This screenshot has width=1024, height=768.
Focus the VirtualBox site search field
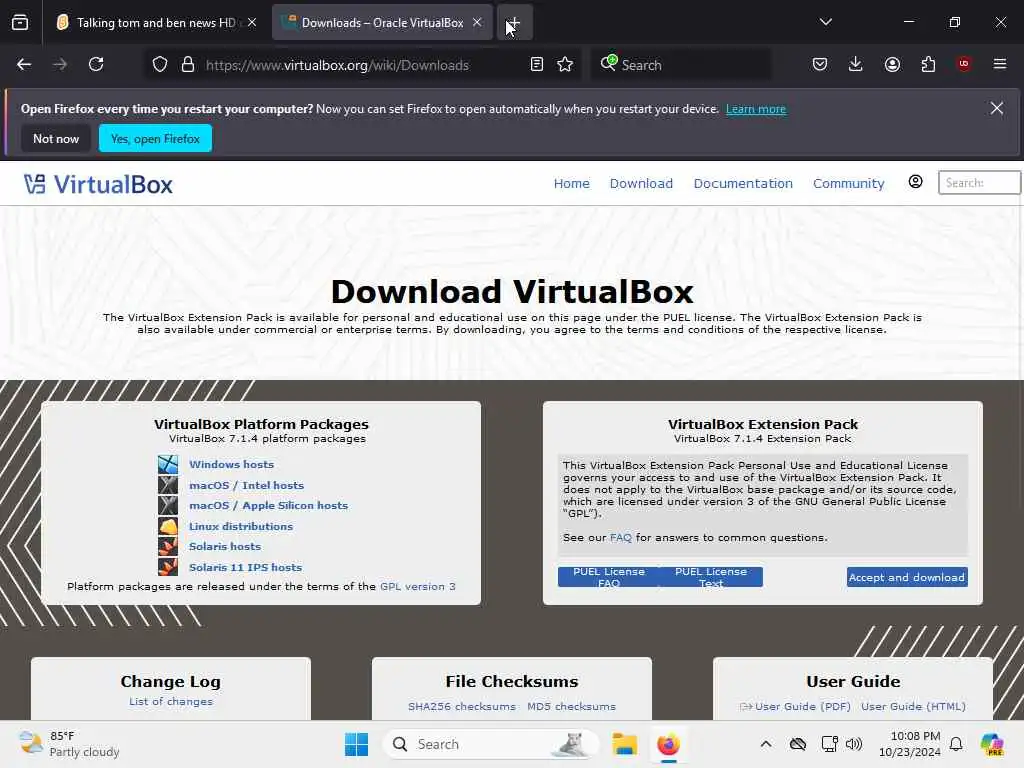tap(979, 183)
